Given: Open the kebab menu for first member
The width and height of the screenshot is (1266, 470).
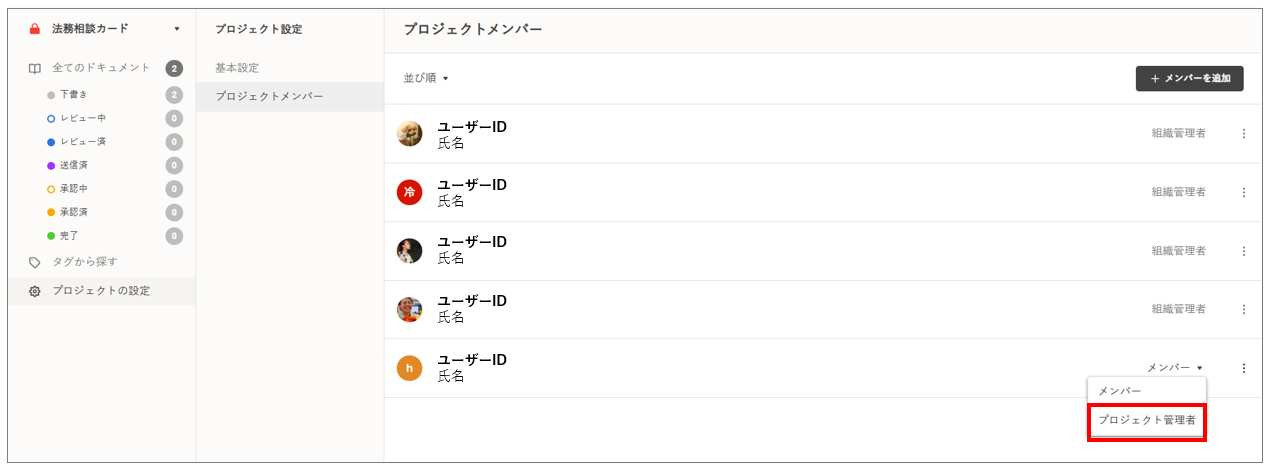Looking at the screenshot, I should [1244, 134].
